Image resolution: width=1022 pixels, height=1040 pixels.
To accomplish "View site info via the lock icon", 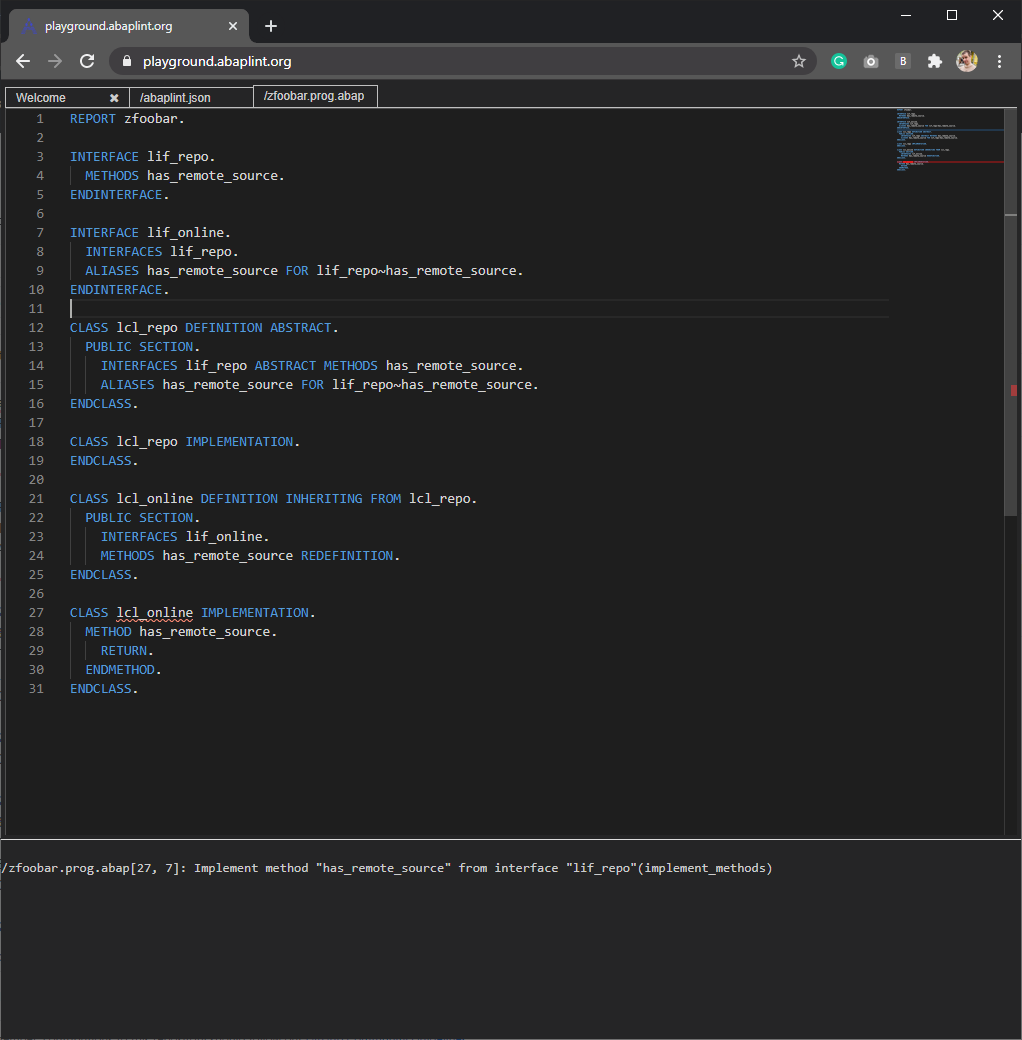I will pos(126,61).
